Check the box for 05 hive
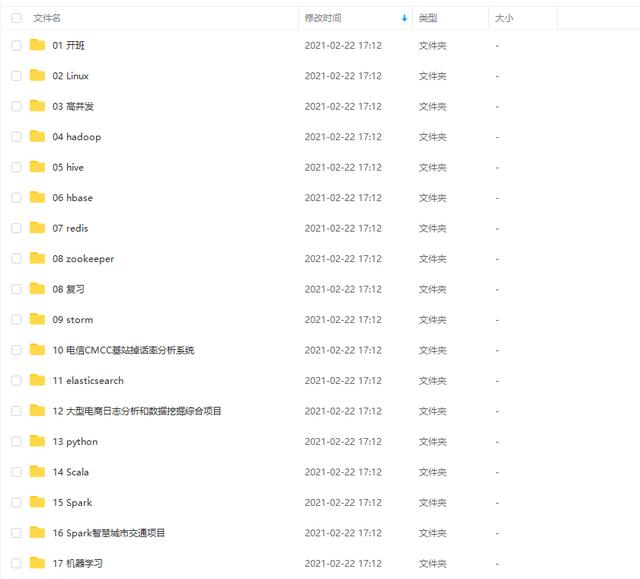The image size is (640, 579). coord(16,167)
